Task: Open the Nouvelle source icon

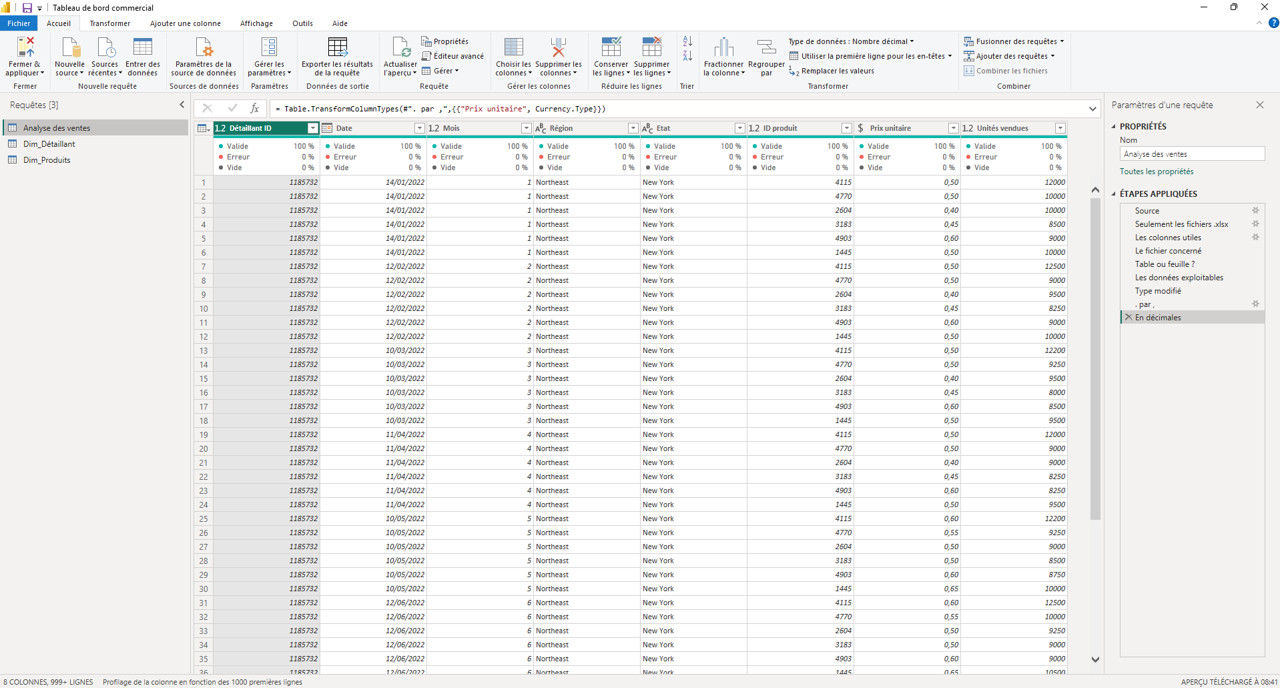Action: pos(70,48)
